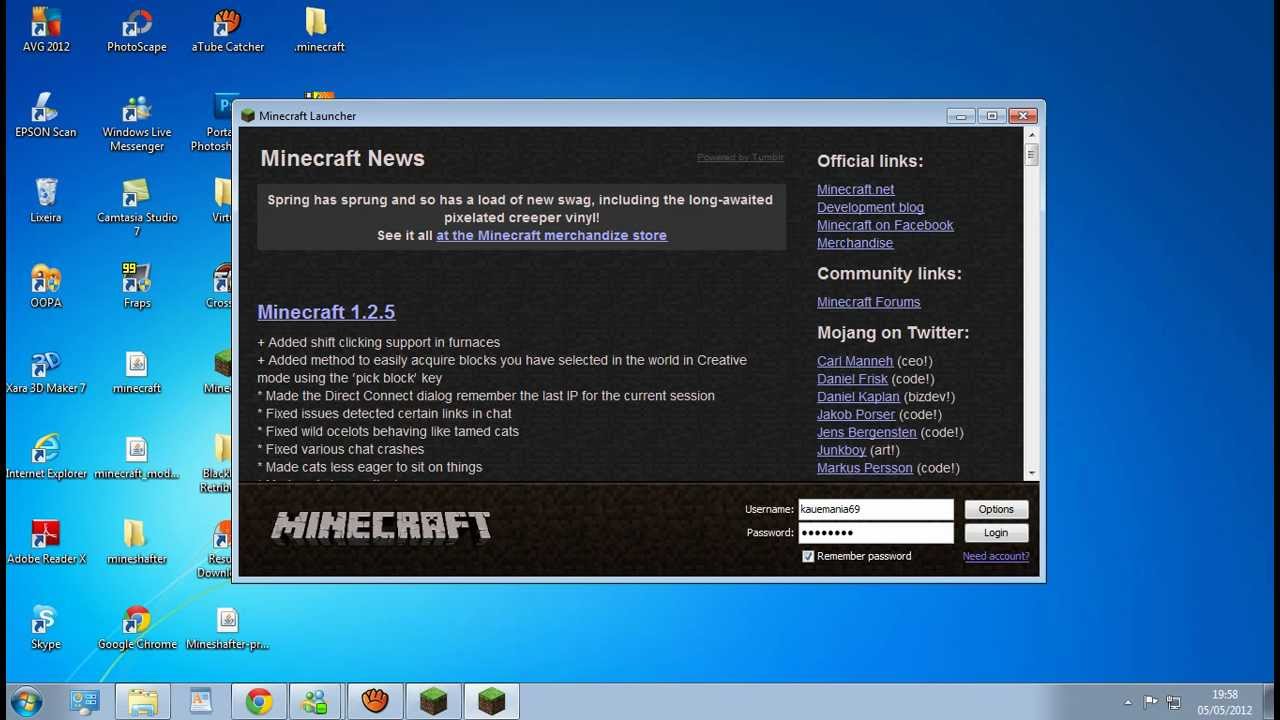1280x720 pixels.
Task: Open Daniel Frisk's Twitter link
Action: pyautogui.click(x=852, y=379)
